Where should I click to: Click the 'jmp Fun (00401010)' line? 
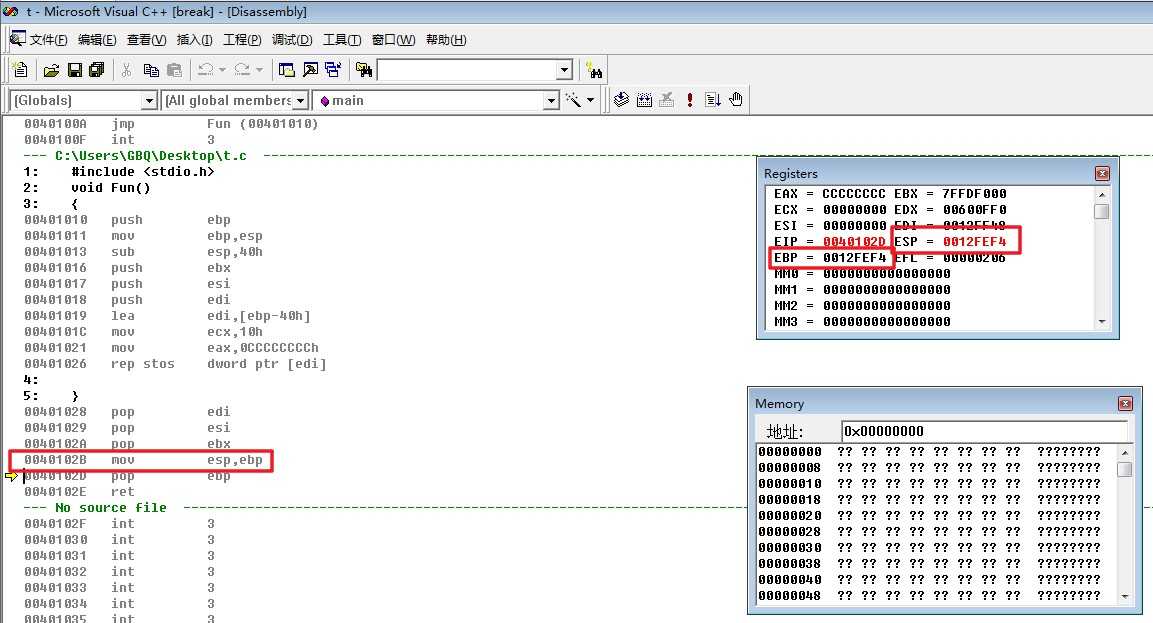click(171, 124)
